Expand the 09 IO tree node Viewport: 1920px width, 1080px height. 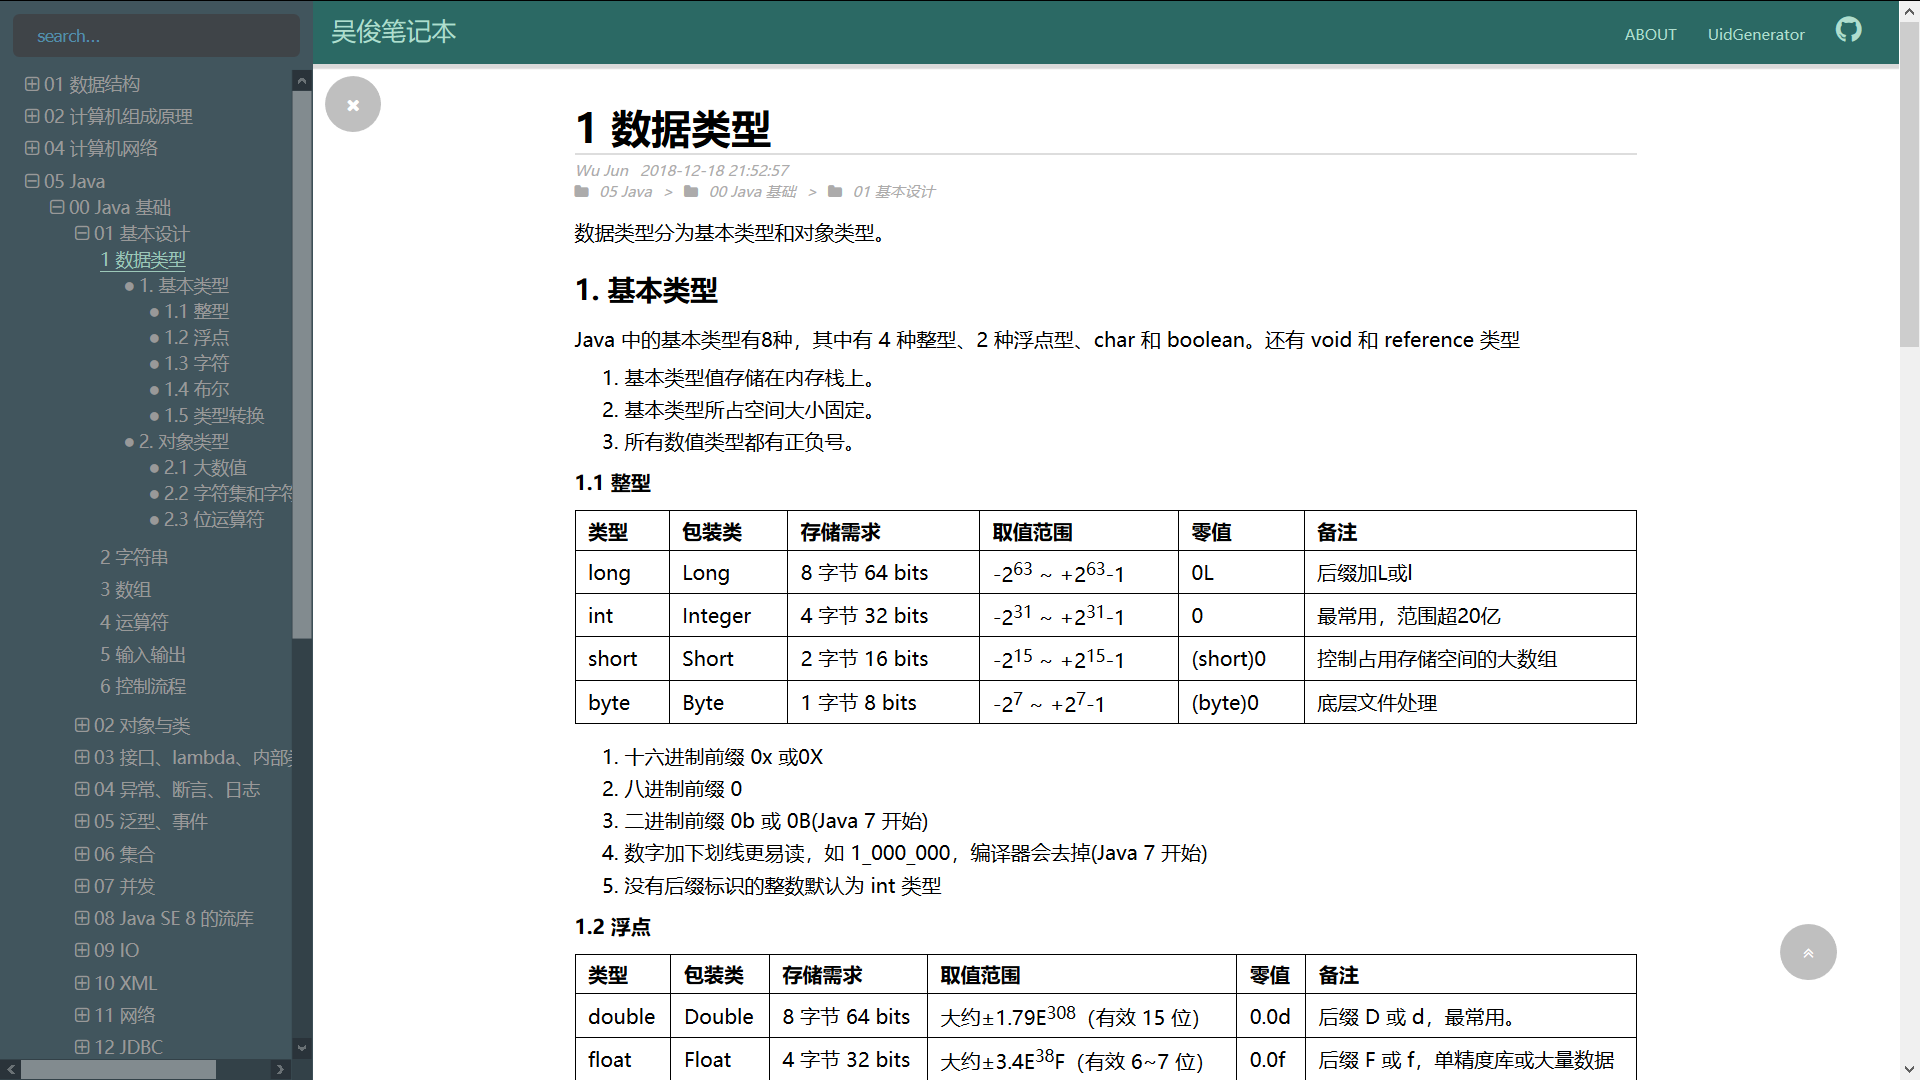point(82,950)
